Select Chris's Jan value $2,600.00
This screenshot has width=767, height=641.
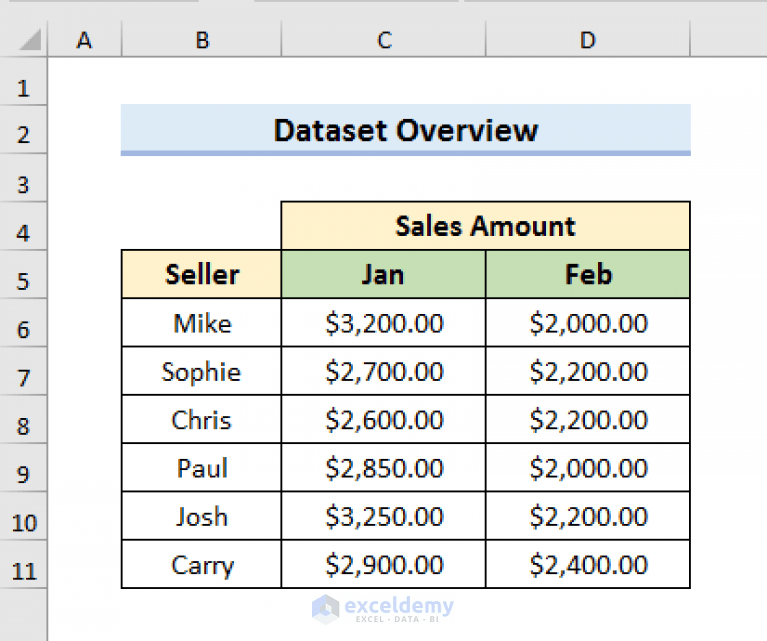tap(384, 419)
